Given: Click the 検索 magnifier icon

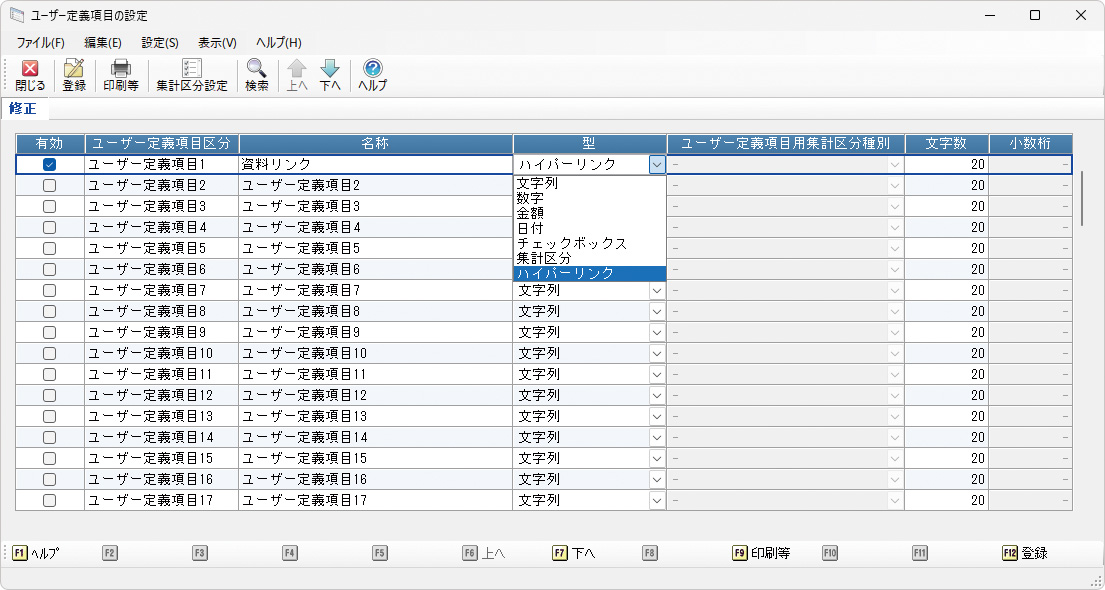Looking at the screenshot, I should click(x=257, y=70).
